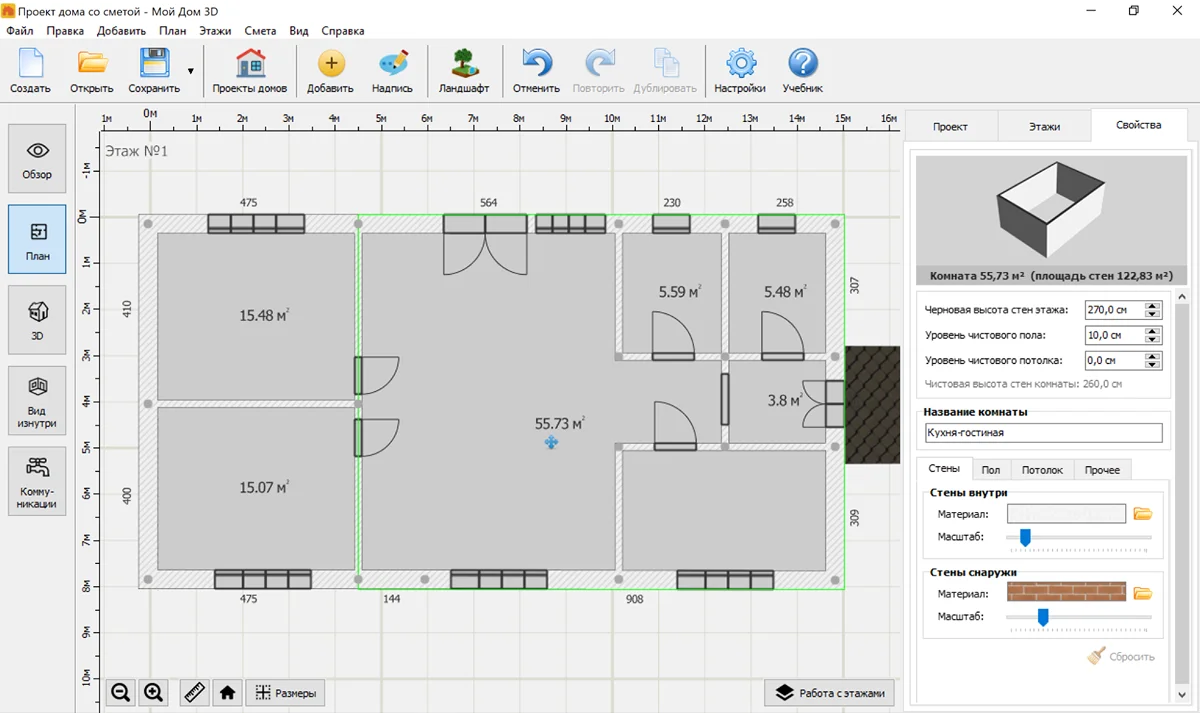Open the Файл menu

coord(20,31)
